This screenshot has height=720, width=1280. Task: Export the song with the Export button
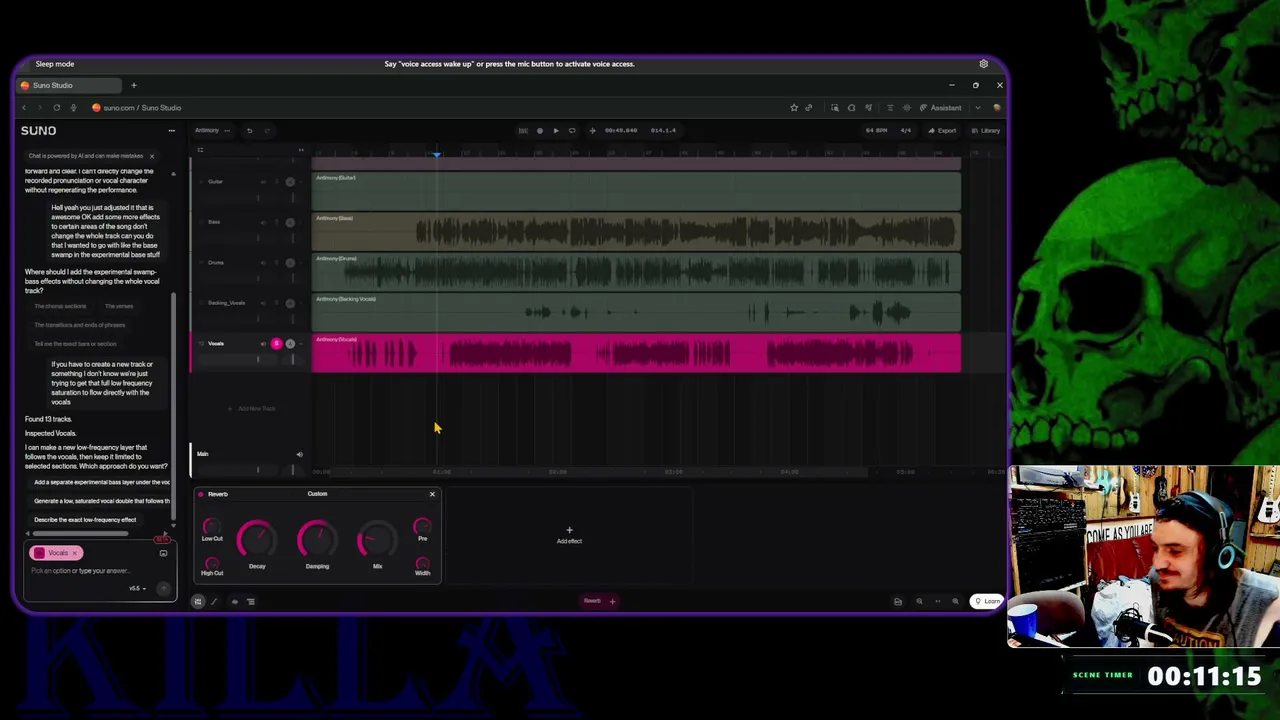point(942,130)
